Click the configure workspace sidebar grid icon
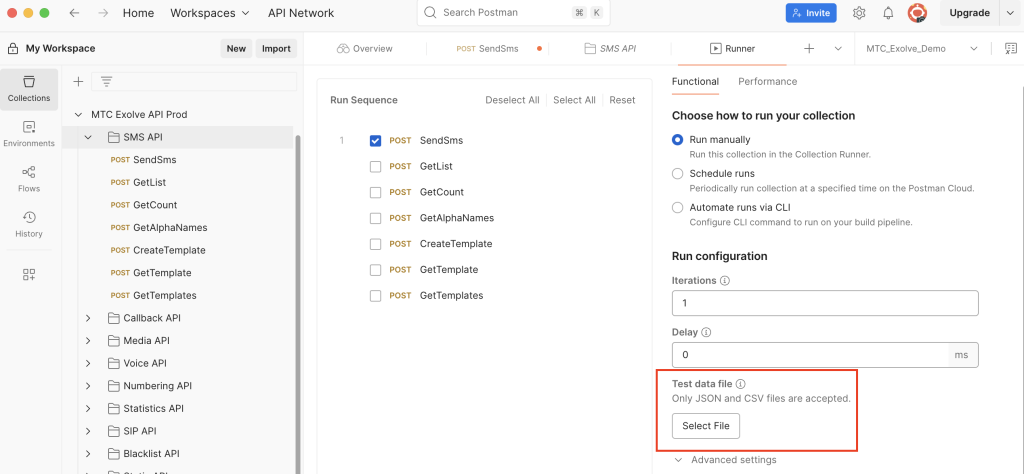Viewport: 1024px width, 474px height. pyautogui.click(x=29, y=275)
